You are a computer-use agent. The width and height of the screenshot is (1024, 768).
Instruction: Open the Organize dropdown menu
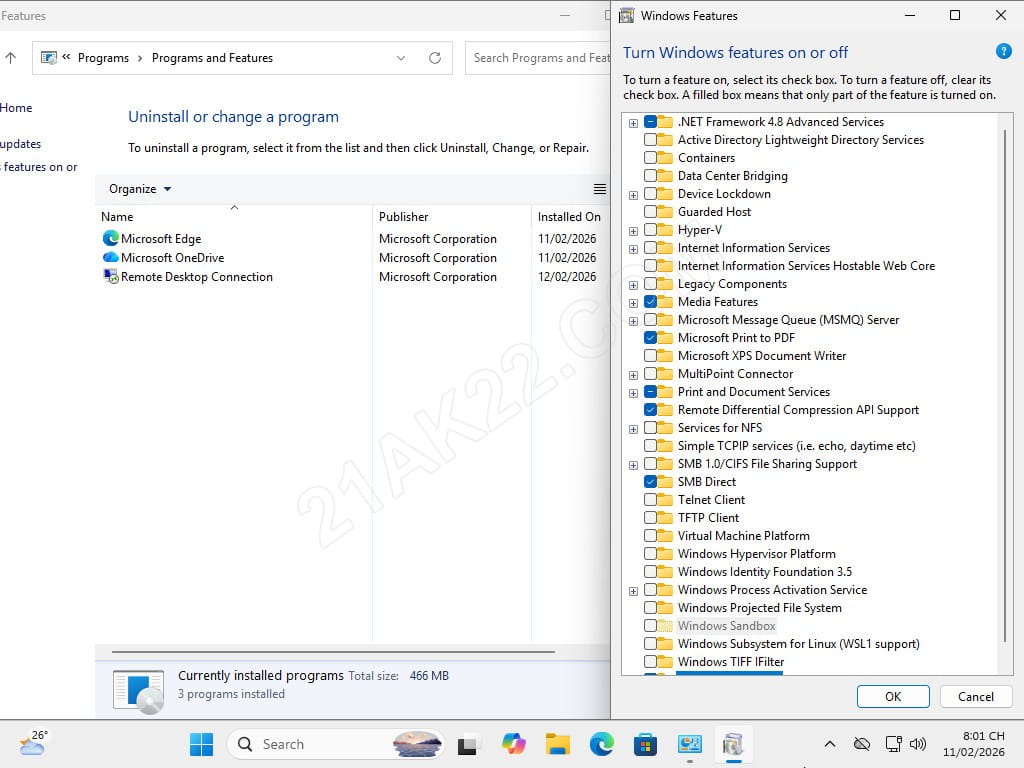coord(140,189)
